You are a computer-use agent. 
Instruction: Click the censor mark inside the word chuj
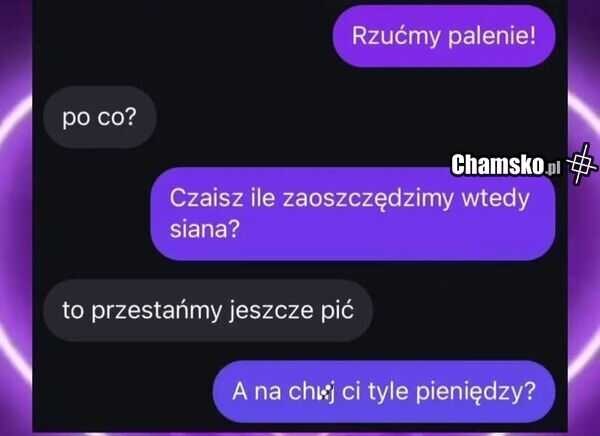tap(324, 393)
